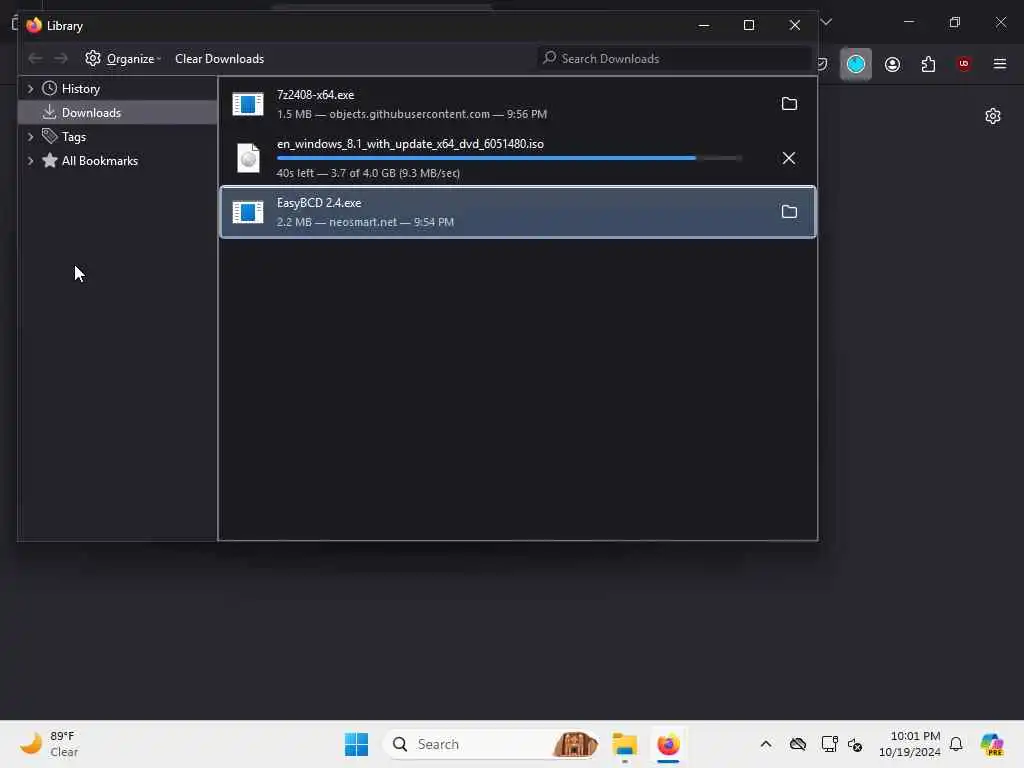1024x768 pixels.
Task: Open the clock showing 10:01 PM
Action: tap(910, 744)
